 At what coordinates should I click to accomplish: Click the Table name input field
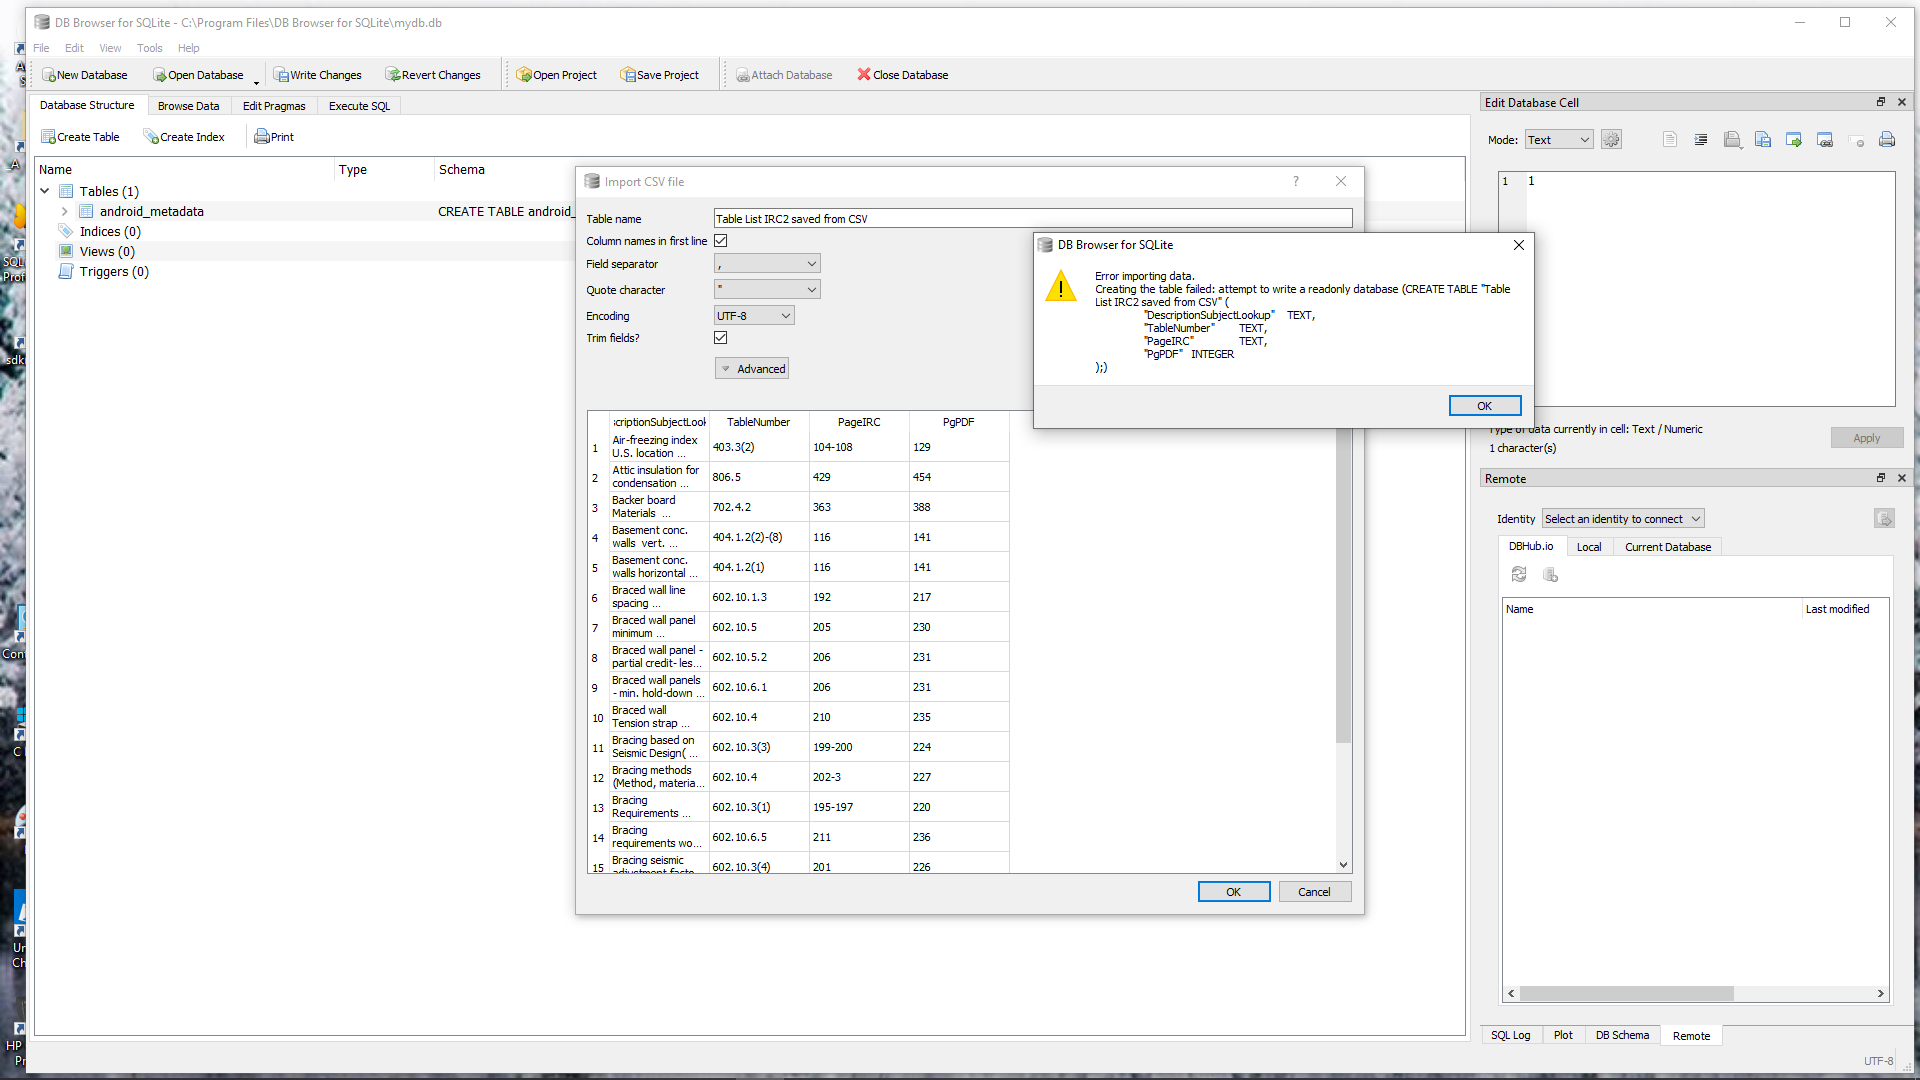[x=1032, y=219]
